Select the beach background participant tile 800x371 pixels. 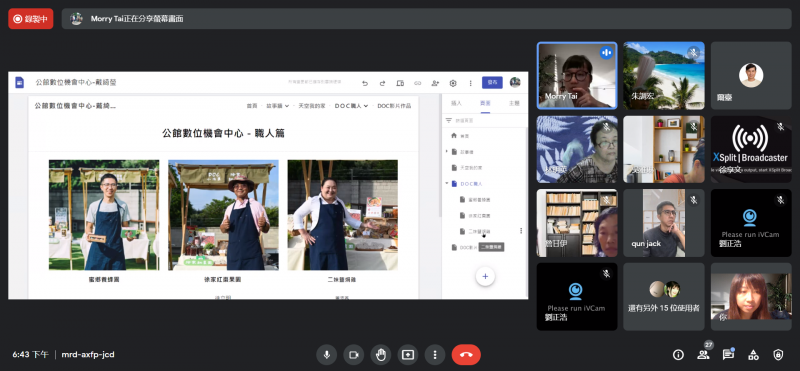click(664, 76)
